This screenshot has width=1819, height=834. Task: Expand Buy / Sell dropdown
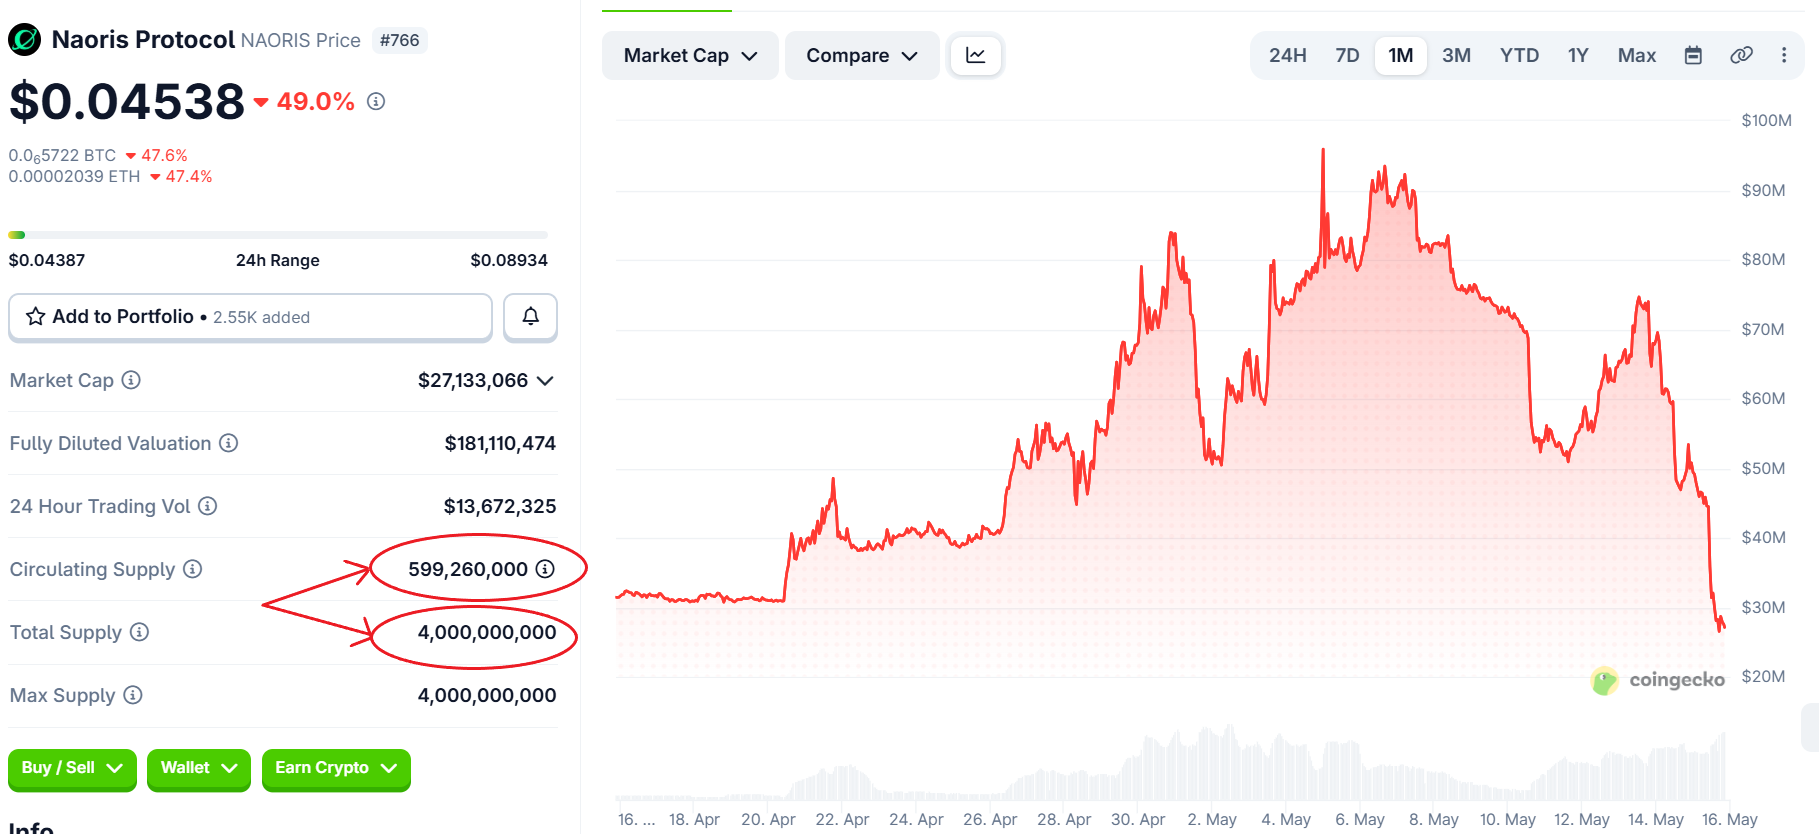coord(72,769)
